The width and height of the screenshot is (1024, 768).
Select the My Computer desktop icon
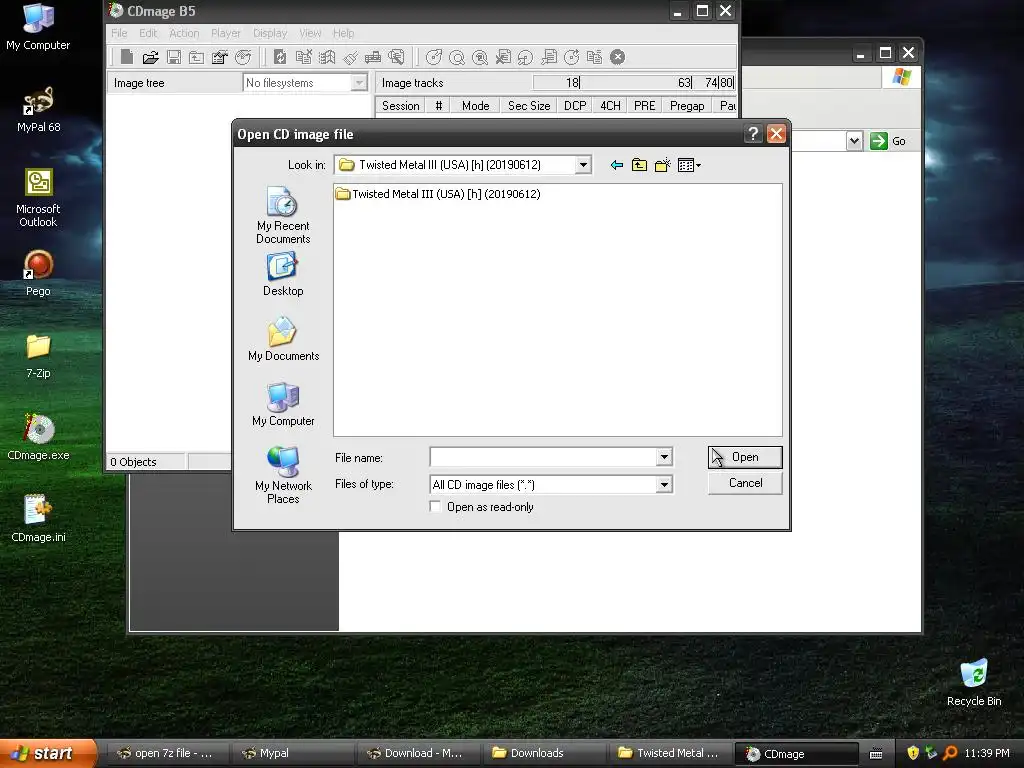(38, 27)
